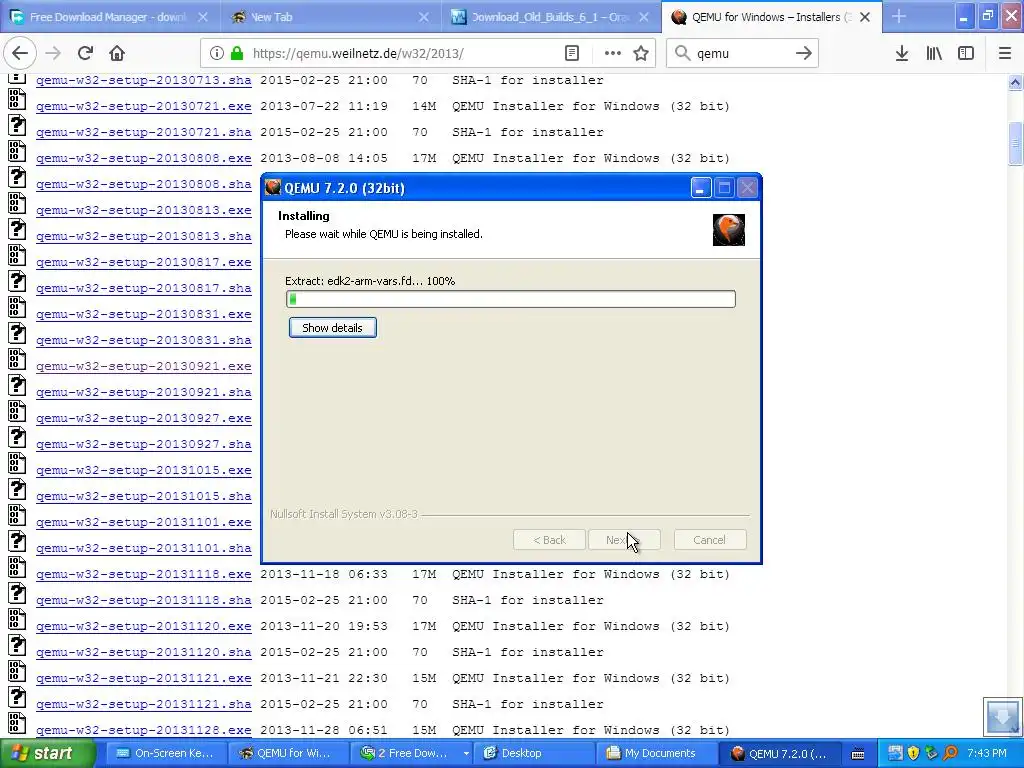The width and height of the screenshot is (1024, 768).
Task: Click the Cancel button in installer
Action: pyautogui.click(x=710, y=540)
